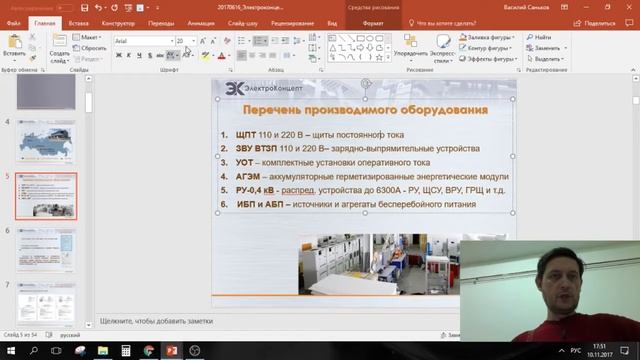Viewport: 640px width, 360px height.
Task: Center-align the paragraph text
Action: tap(252, 55)
